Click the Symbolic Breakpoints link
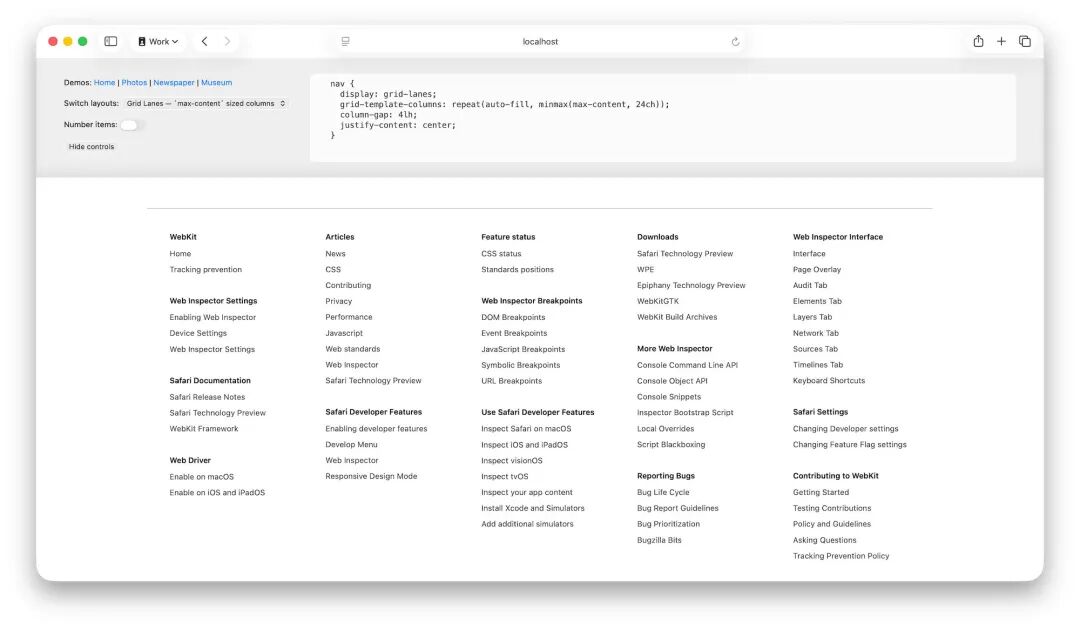 point(521,365)
